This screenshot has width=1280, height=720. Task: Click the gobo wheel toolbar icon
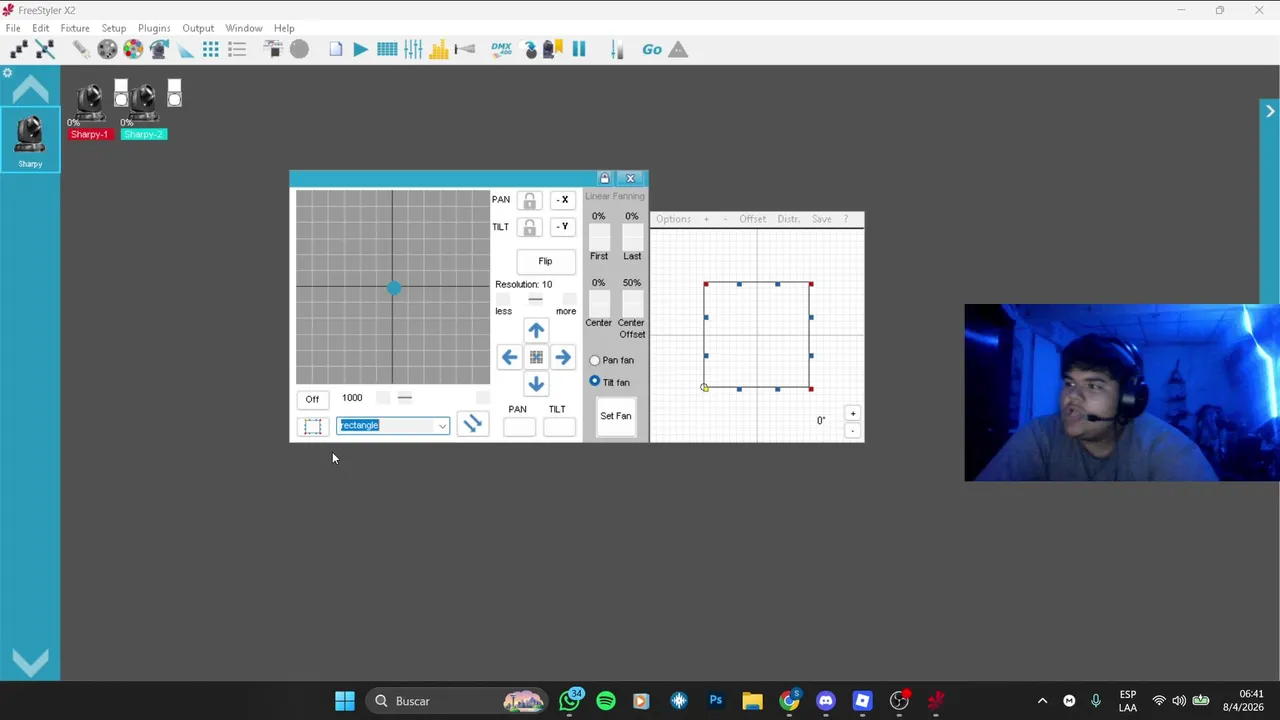click(x=107, y=49)
